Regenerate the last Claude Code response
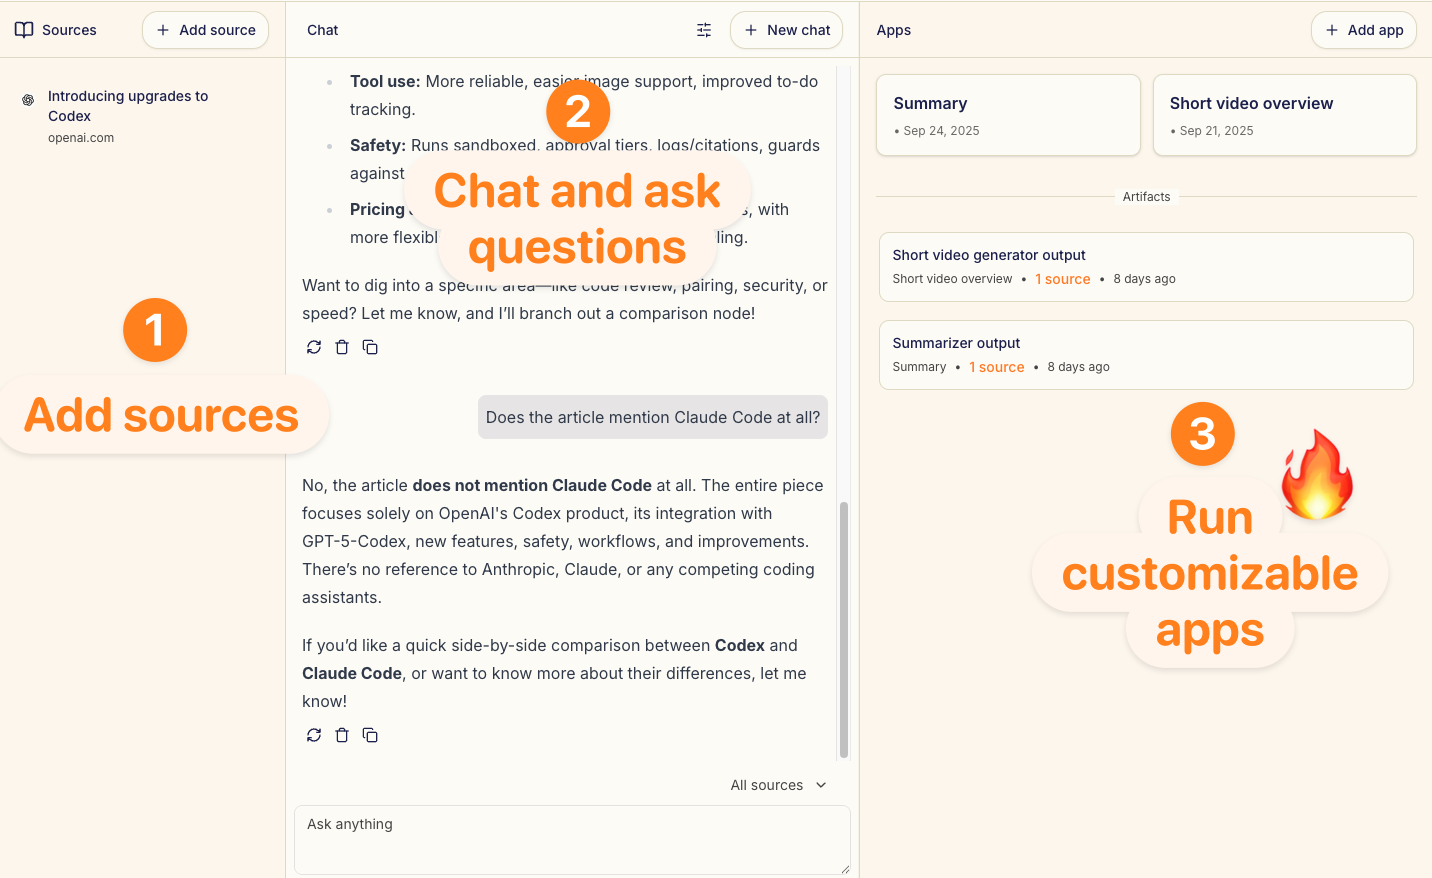The width and height of the screenshot is (1432, 878). click(314, 735)
